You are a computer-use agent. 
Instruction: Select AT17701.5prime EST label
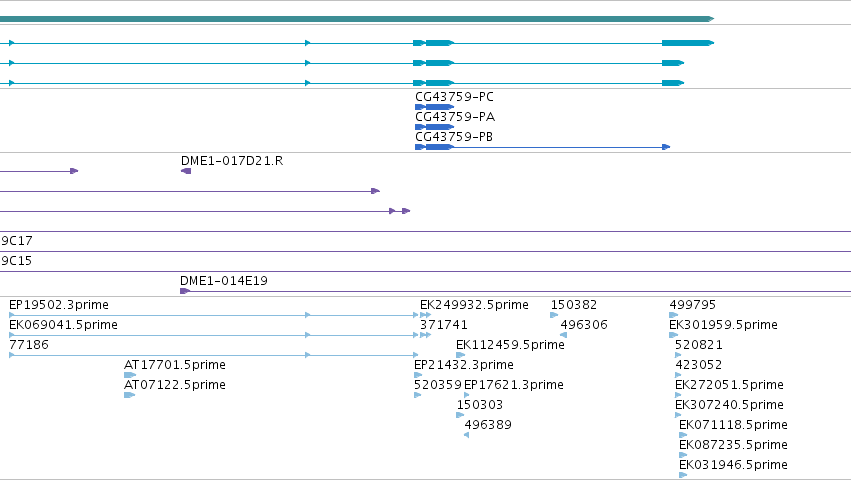pyautogui.click(x=175, y=365)
